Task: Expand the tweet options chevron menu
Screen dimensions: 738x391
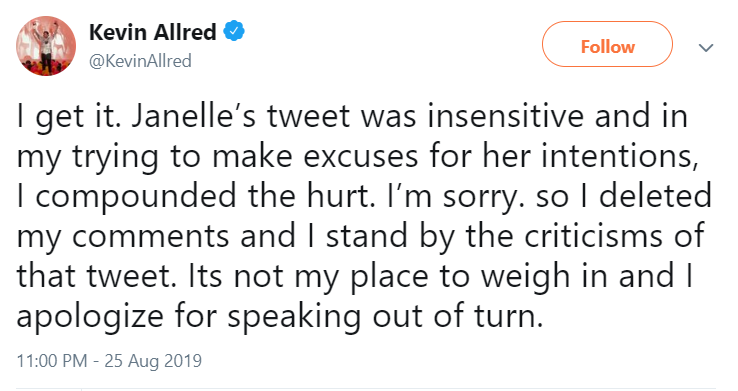Action: click(x=706, y=48)
